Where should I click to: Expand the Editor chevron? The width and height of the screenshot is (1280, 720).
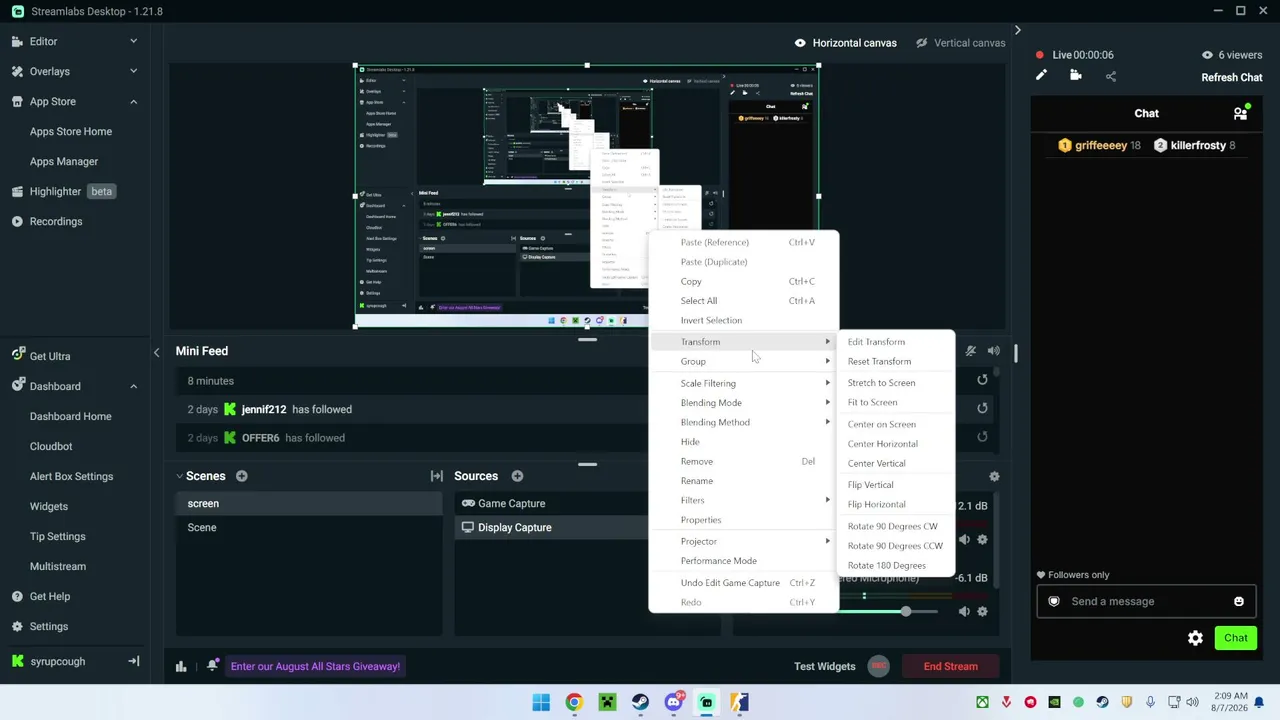coord(134,41)
